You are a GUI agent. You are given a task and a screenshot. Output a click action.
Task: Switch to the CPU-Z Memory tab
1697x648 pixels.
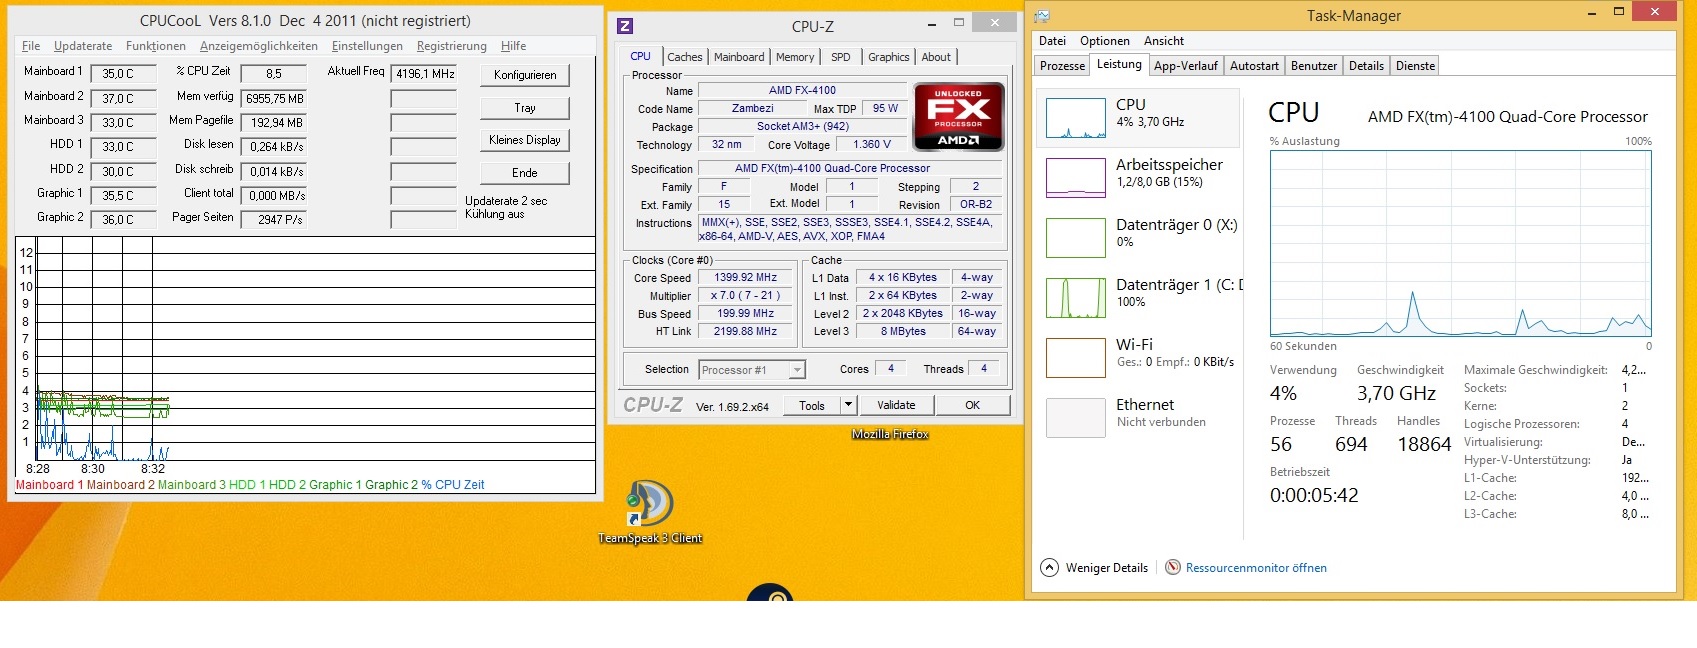click(x=795, y=57)
